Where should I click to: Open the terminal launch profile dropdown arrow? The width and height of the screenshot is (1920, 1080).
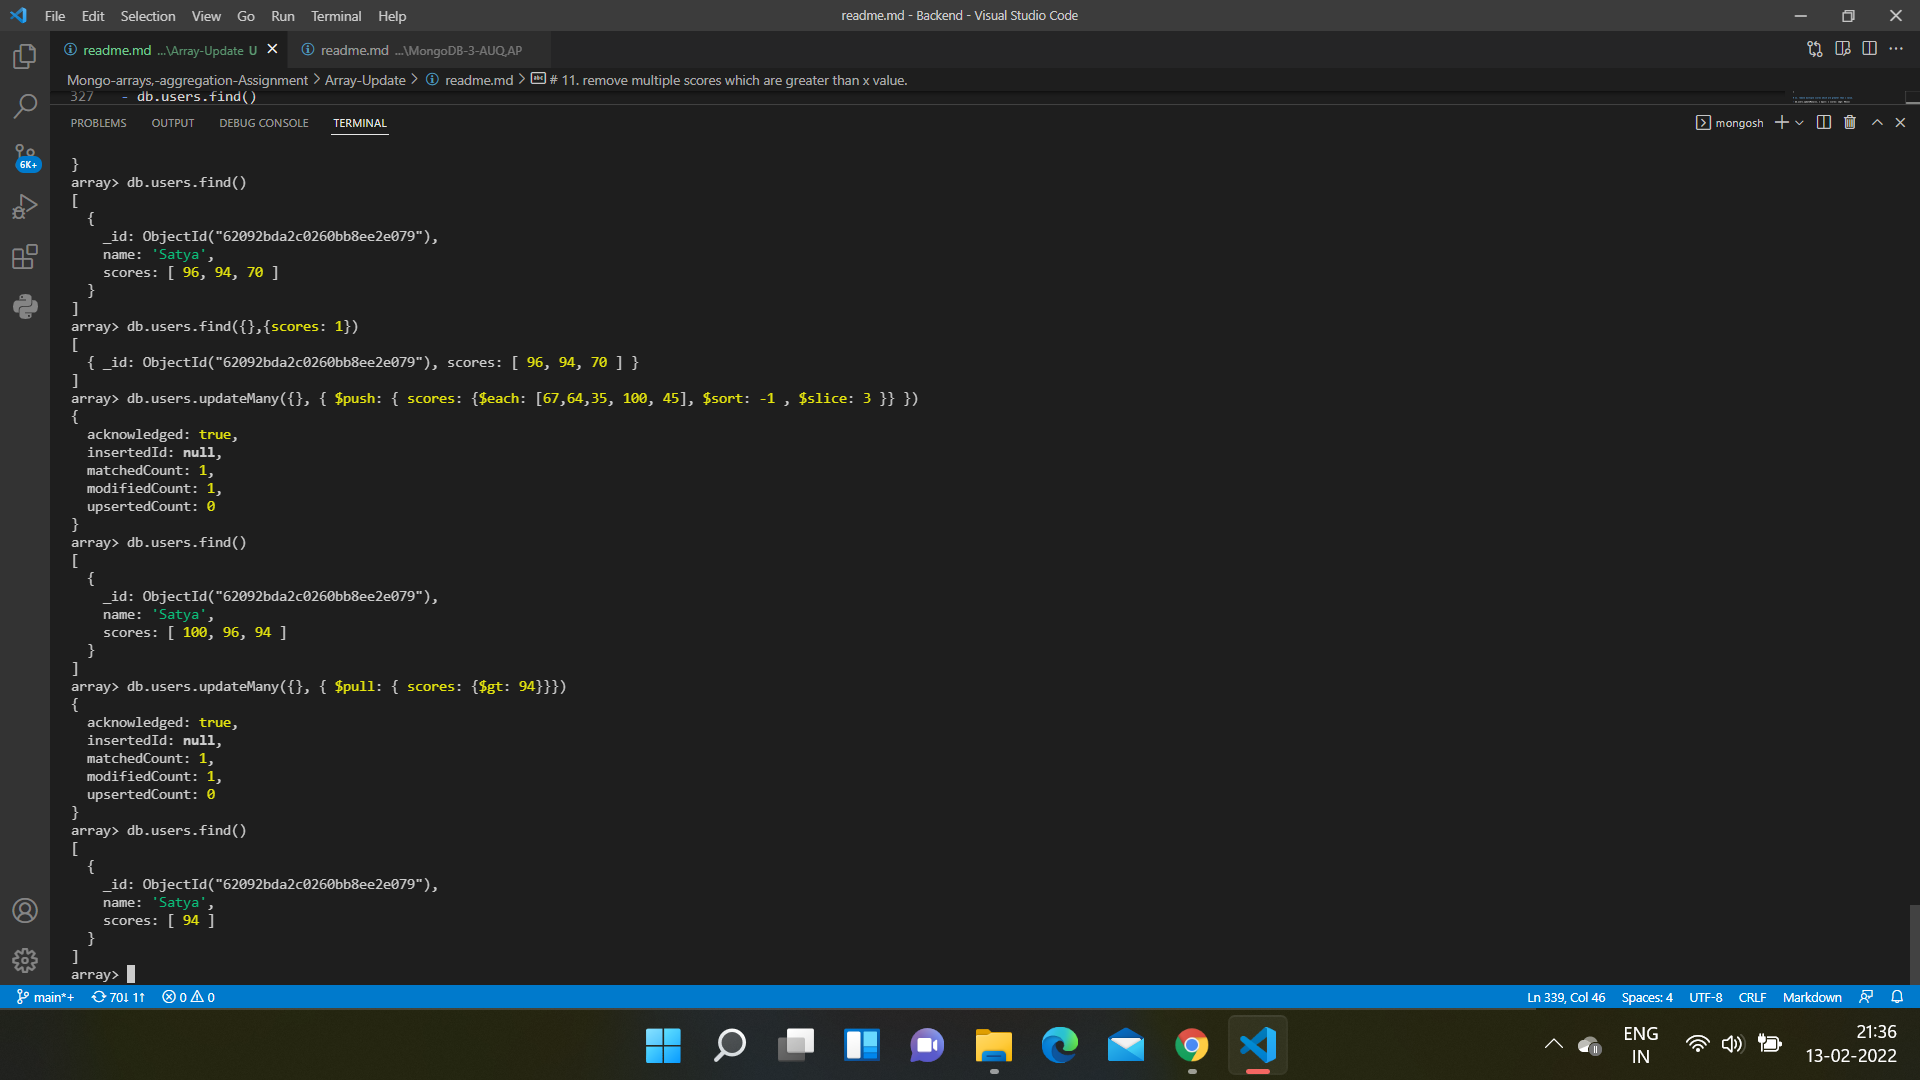(1800, 122)
